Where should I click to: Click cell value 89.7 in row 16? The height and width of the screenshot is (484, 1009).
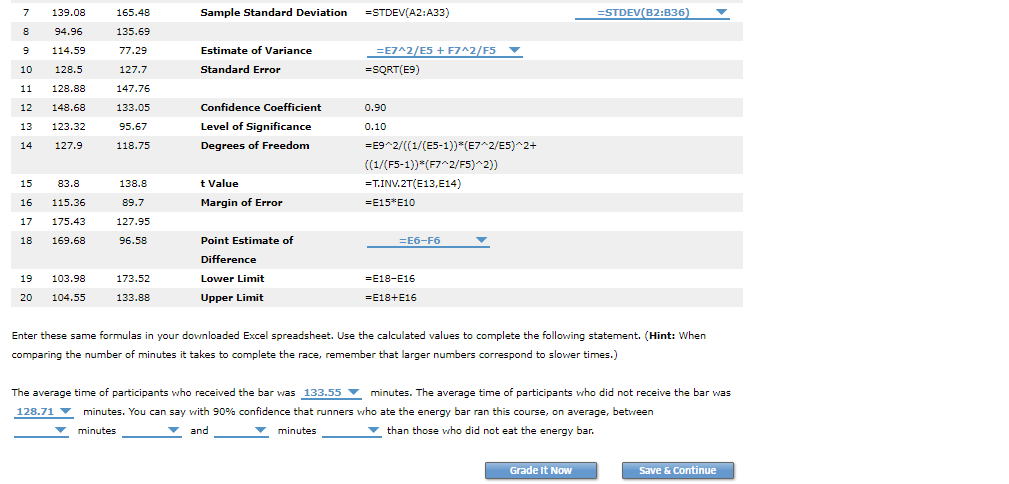[x=133, y=203]
